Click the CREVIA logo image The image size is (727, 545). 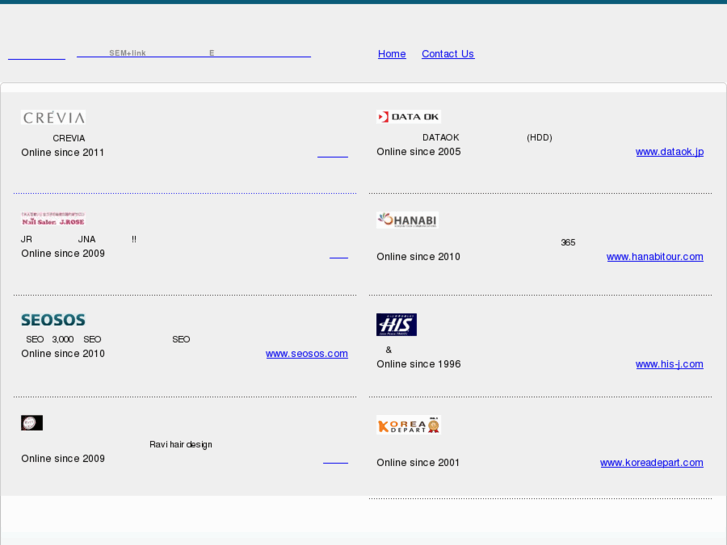click(53, 117)
